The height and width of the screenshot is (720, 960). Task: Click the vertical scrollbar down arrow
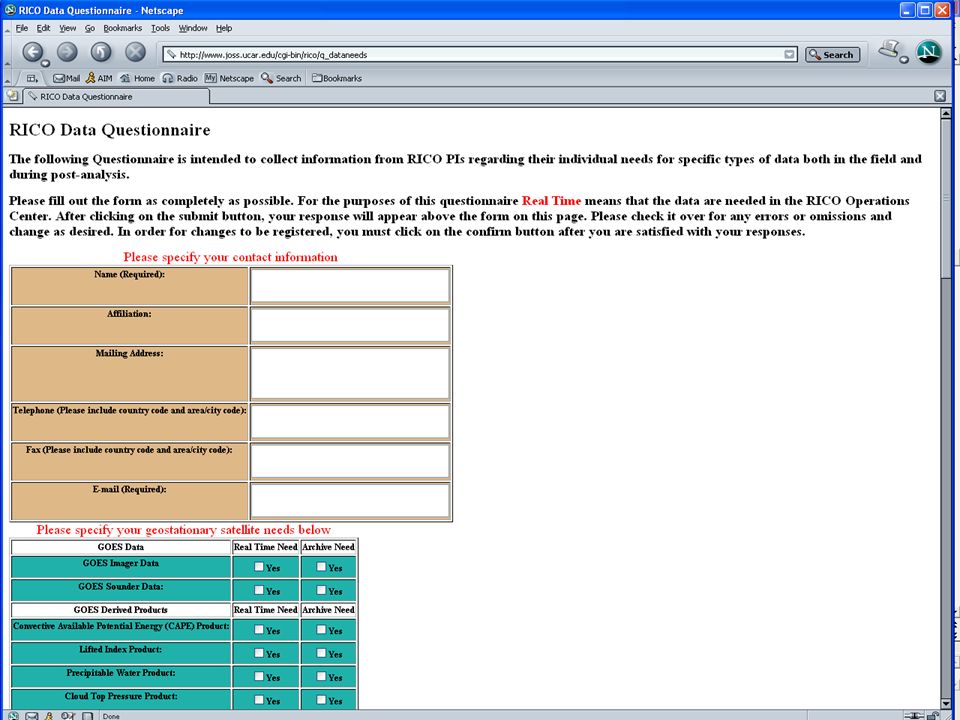click(x=946, y=703)
